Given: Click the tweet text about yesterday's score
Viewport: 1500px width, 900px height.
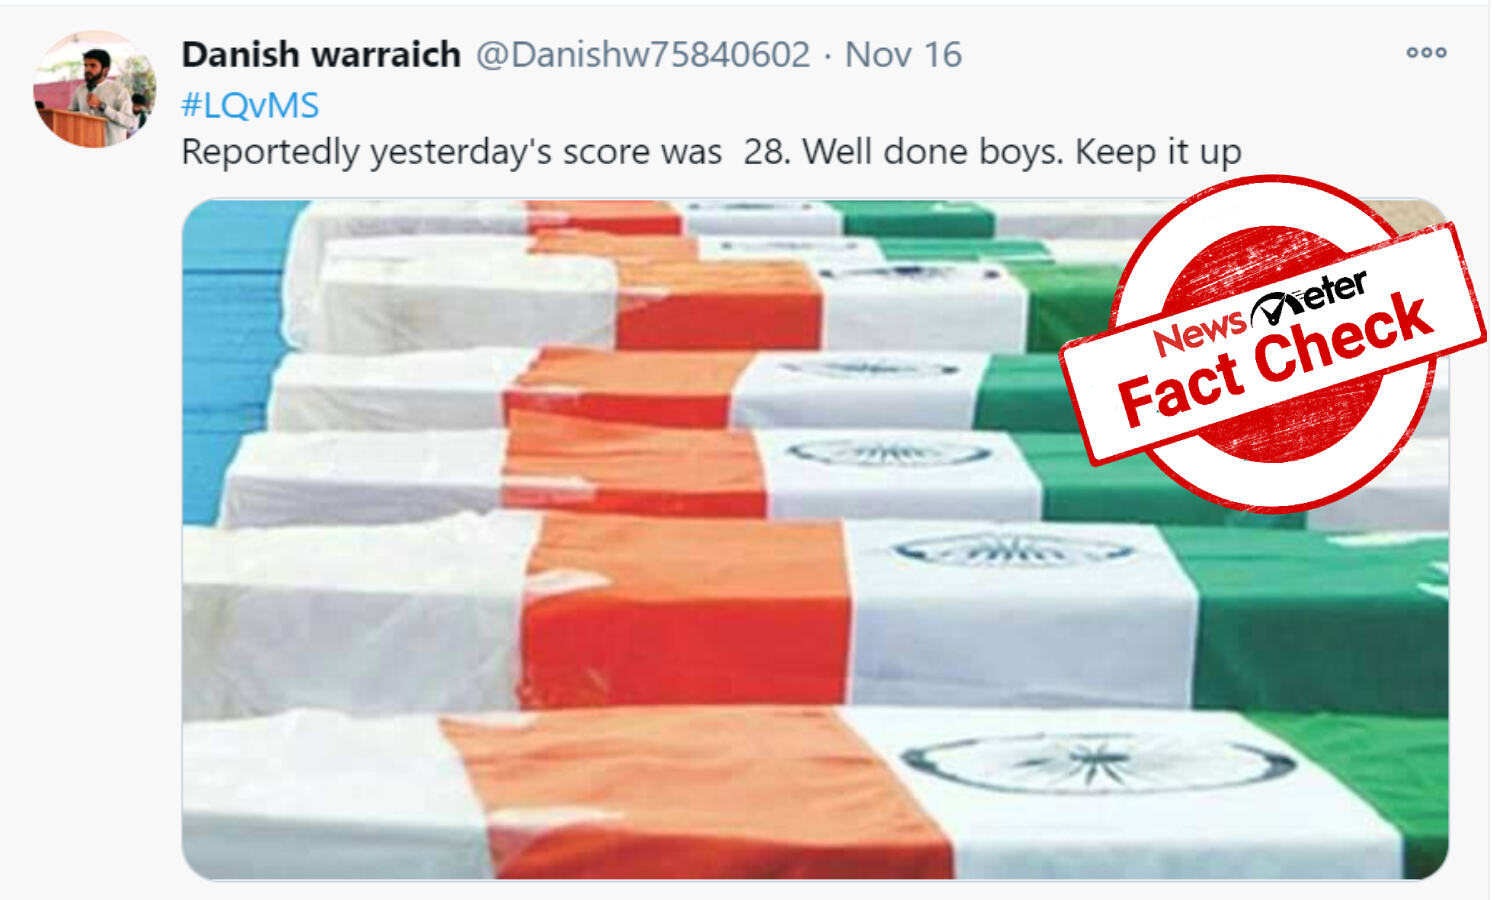Looking at the screenshot, I should [711, 152].
